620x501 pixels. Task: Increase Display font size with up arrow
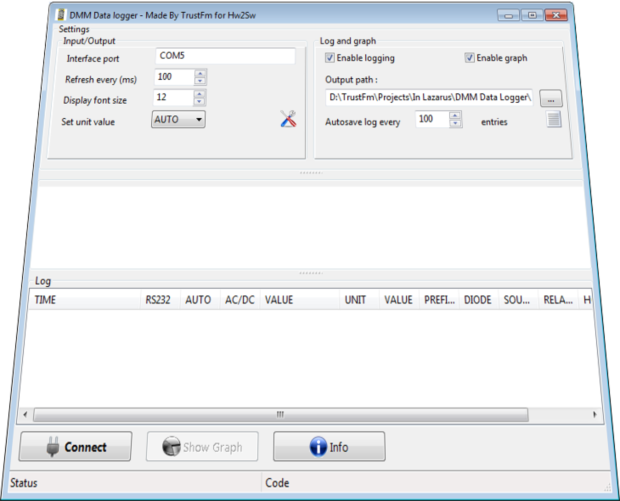[x=200, y=94]
